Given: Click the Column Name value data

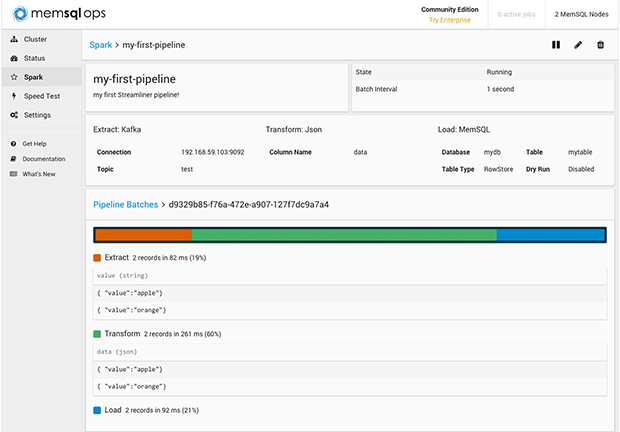Looking at the screenshot, I should coord(360,152).
